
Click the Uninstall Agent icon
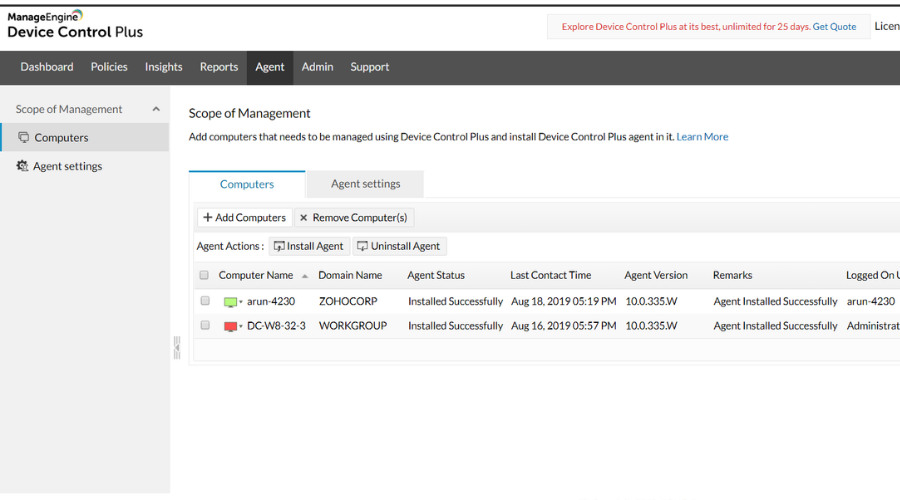362,246
